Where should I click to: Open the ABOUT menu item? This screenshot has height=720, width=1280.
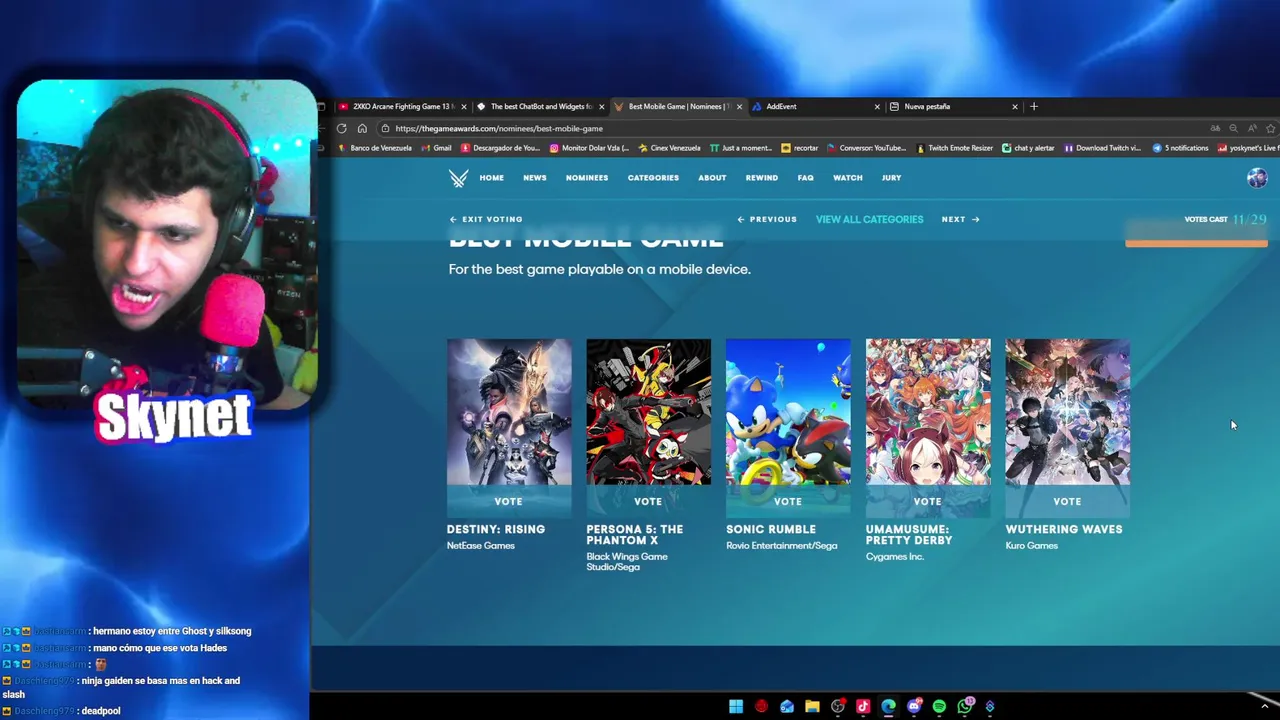tap(712, 178)
